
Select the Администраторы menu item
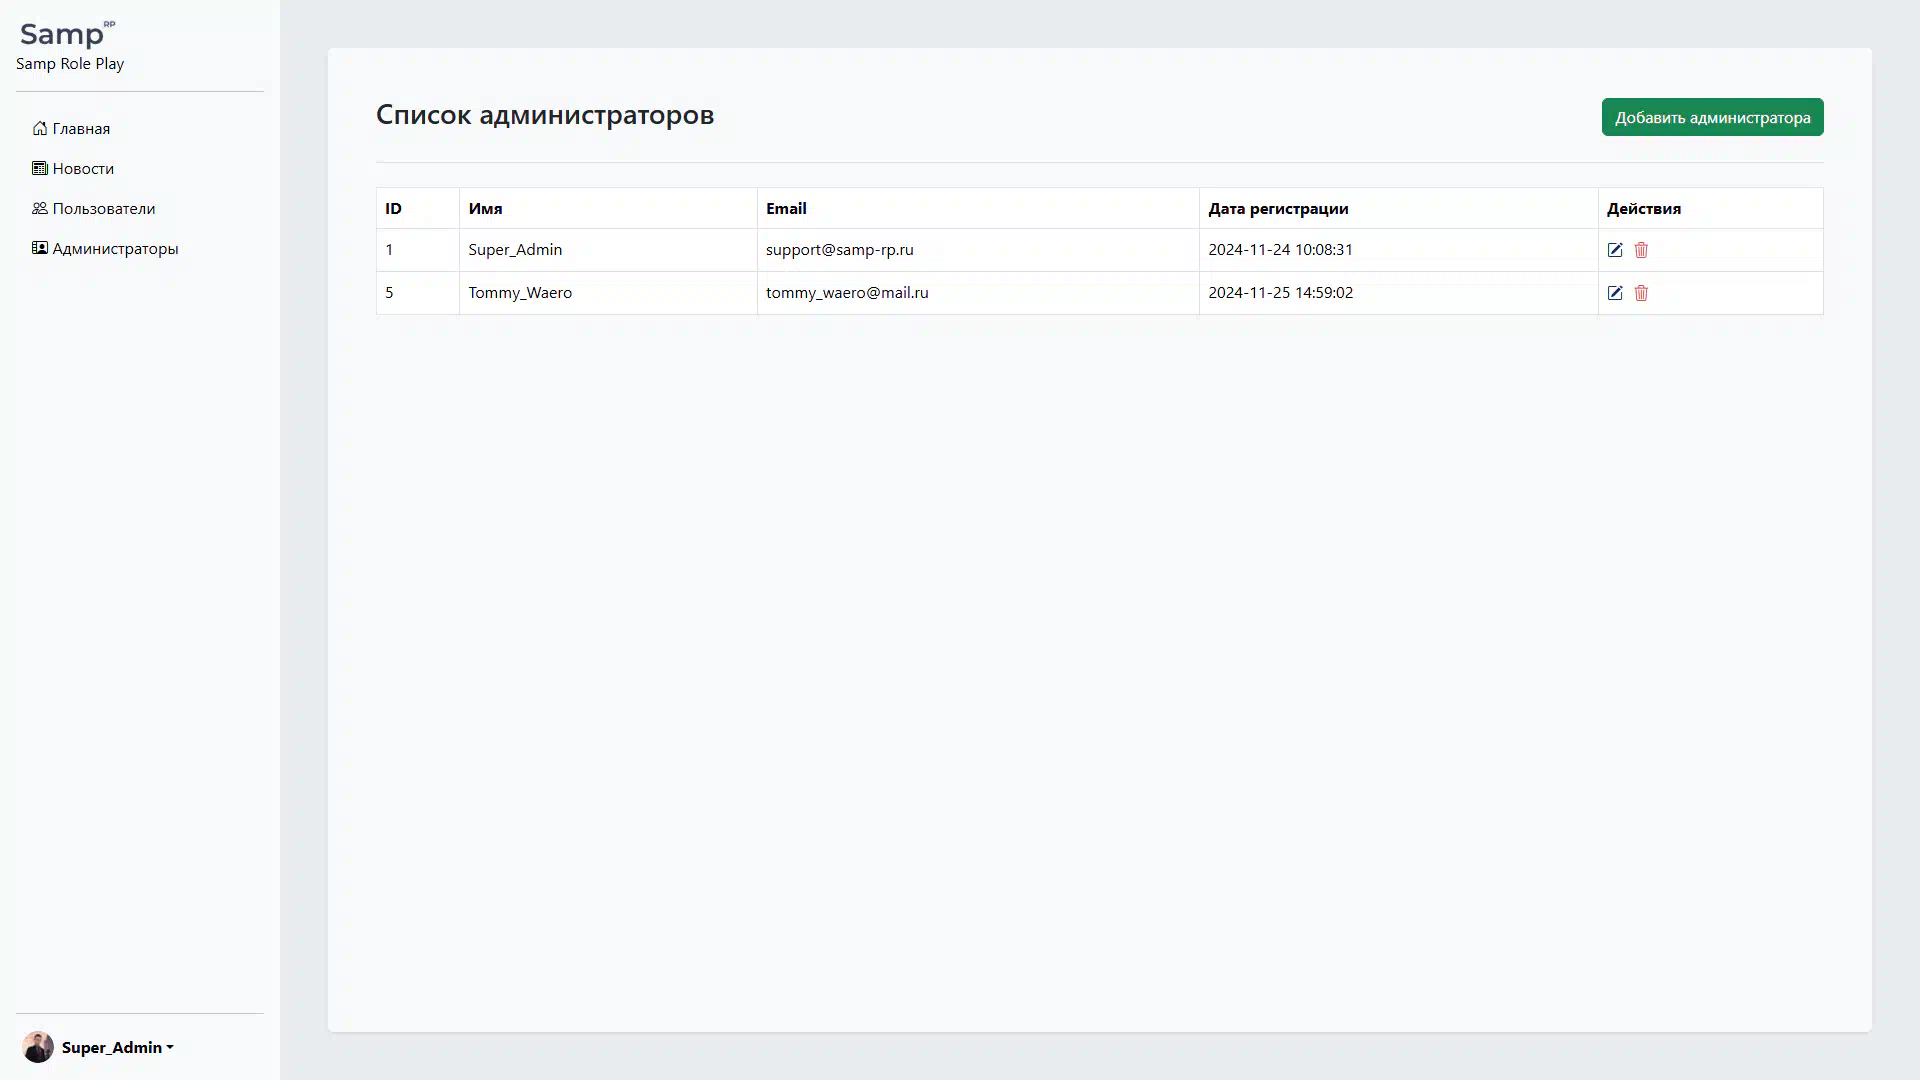pyautogui.click(x=115, y=248)
